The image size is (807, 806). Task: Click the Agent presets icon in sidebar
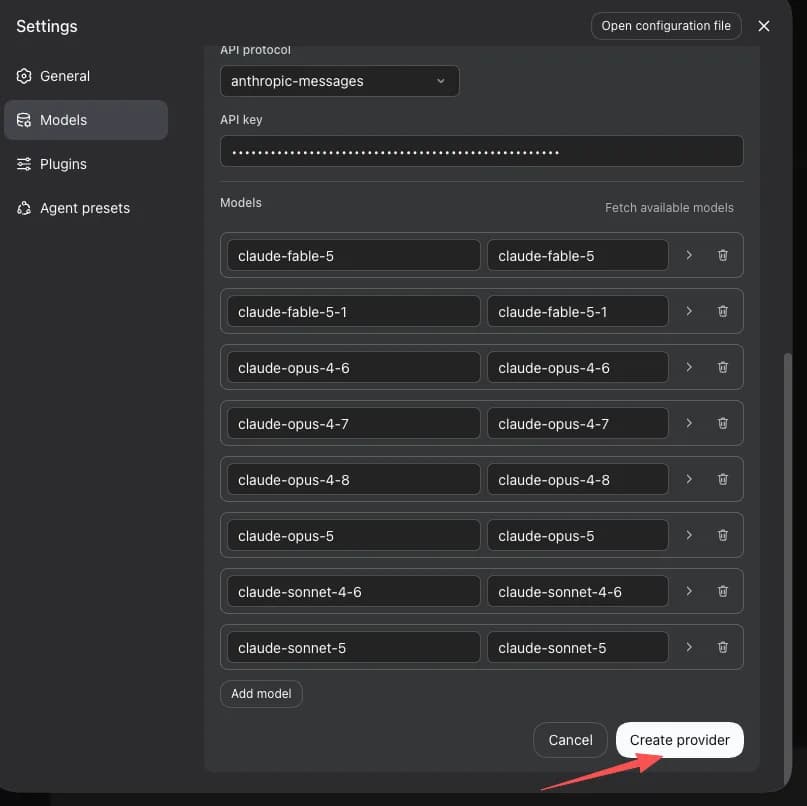pyautogui.click(x=24, y=208)
